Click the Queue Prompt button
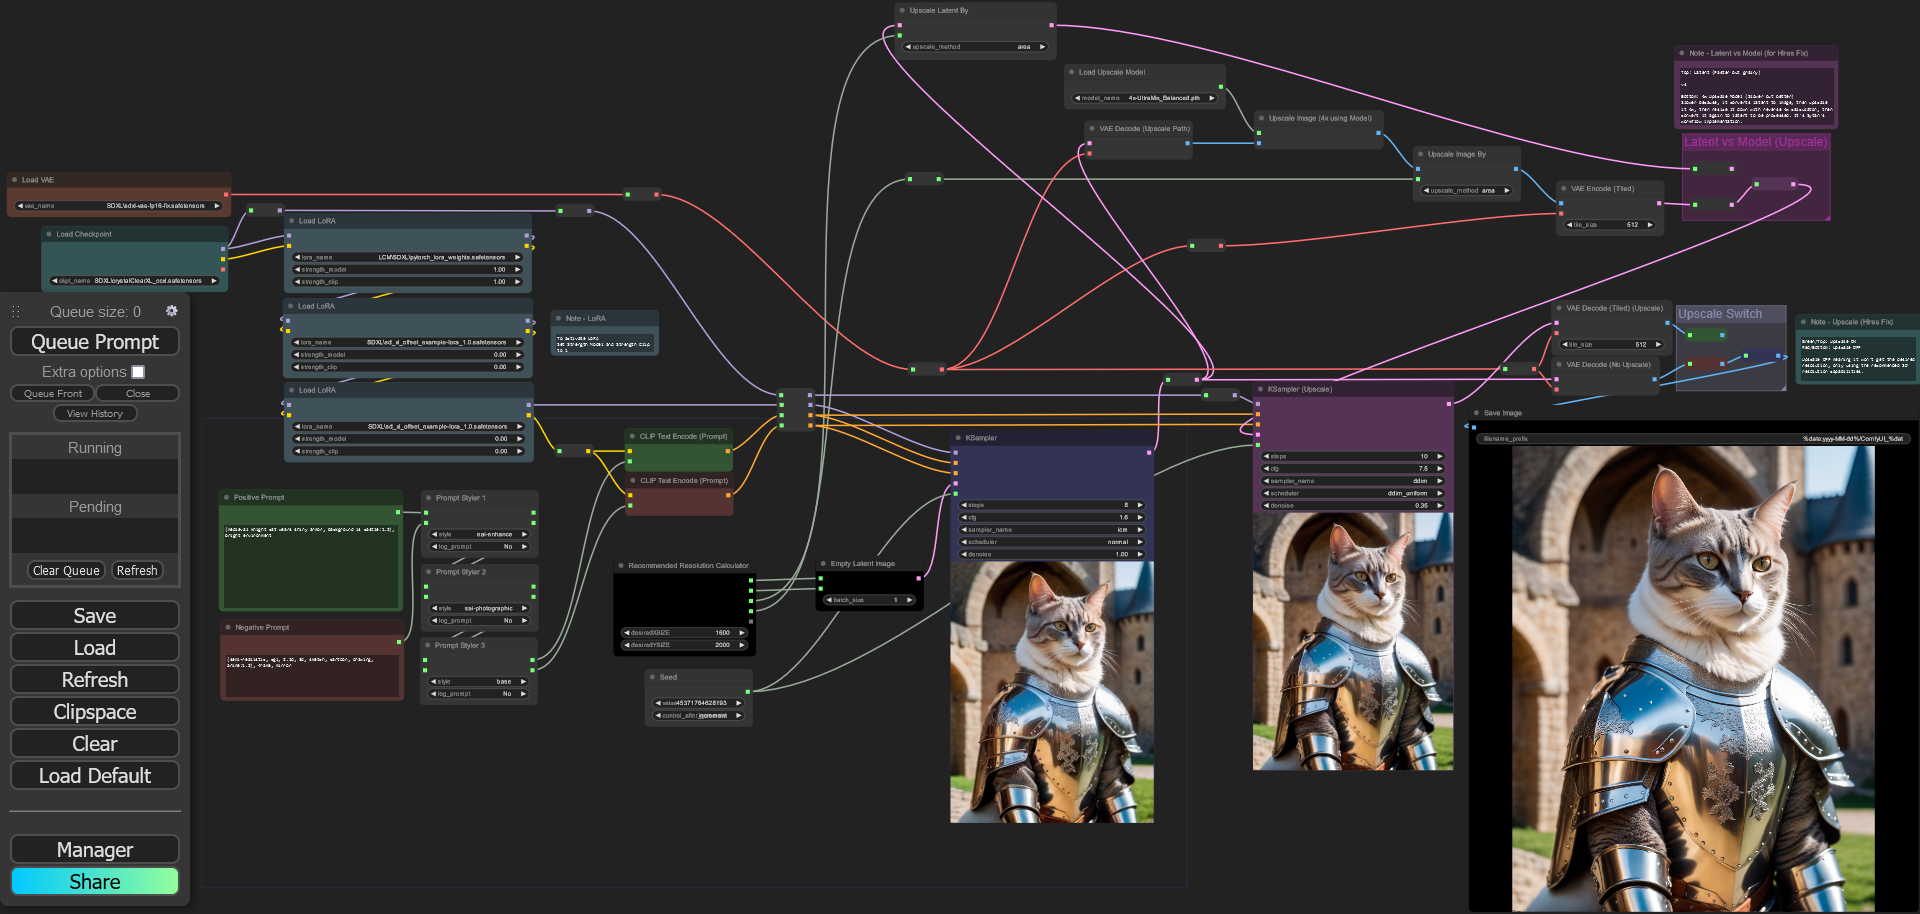 coord(95,342)
